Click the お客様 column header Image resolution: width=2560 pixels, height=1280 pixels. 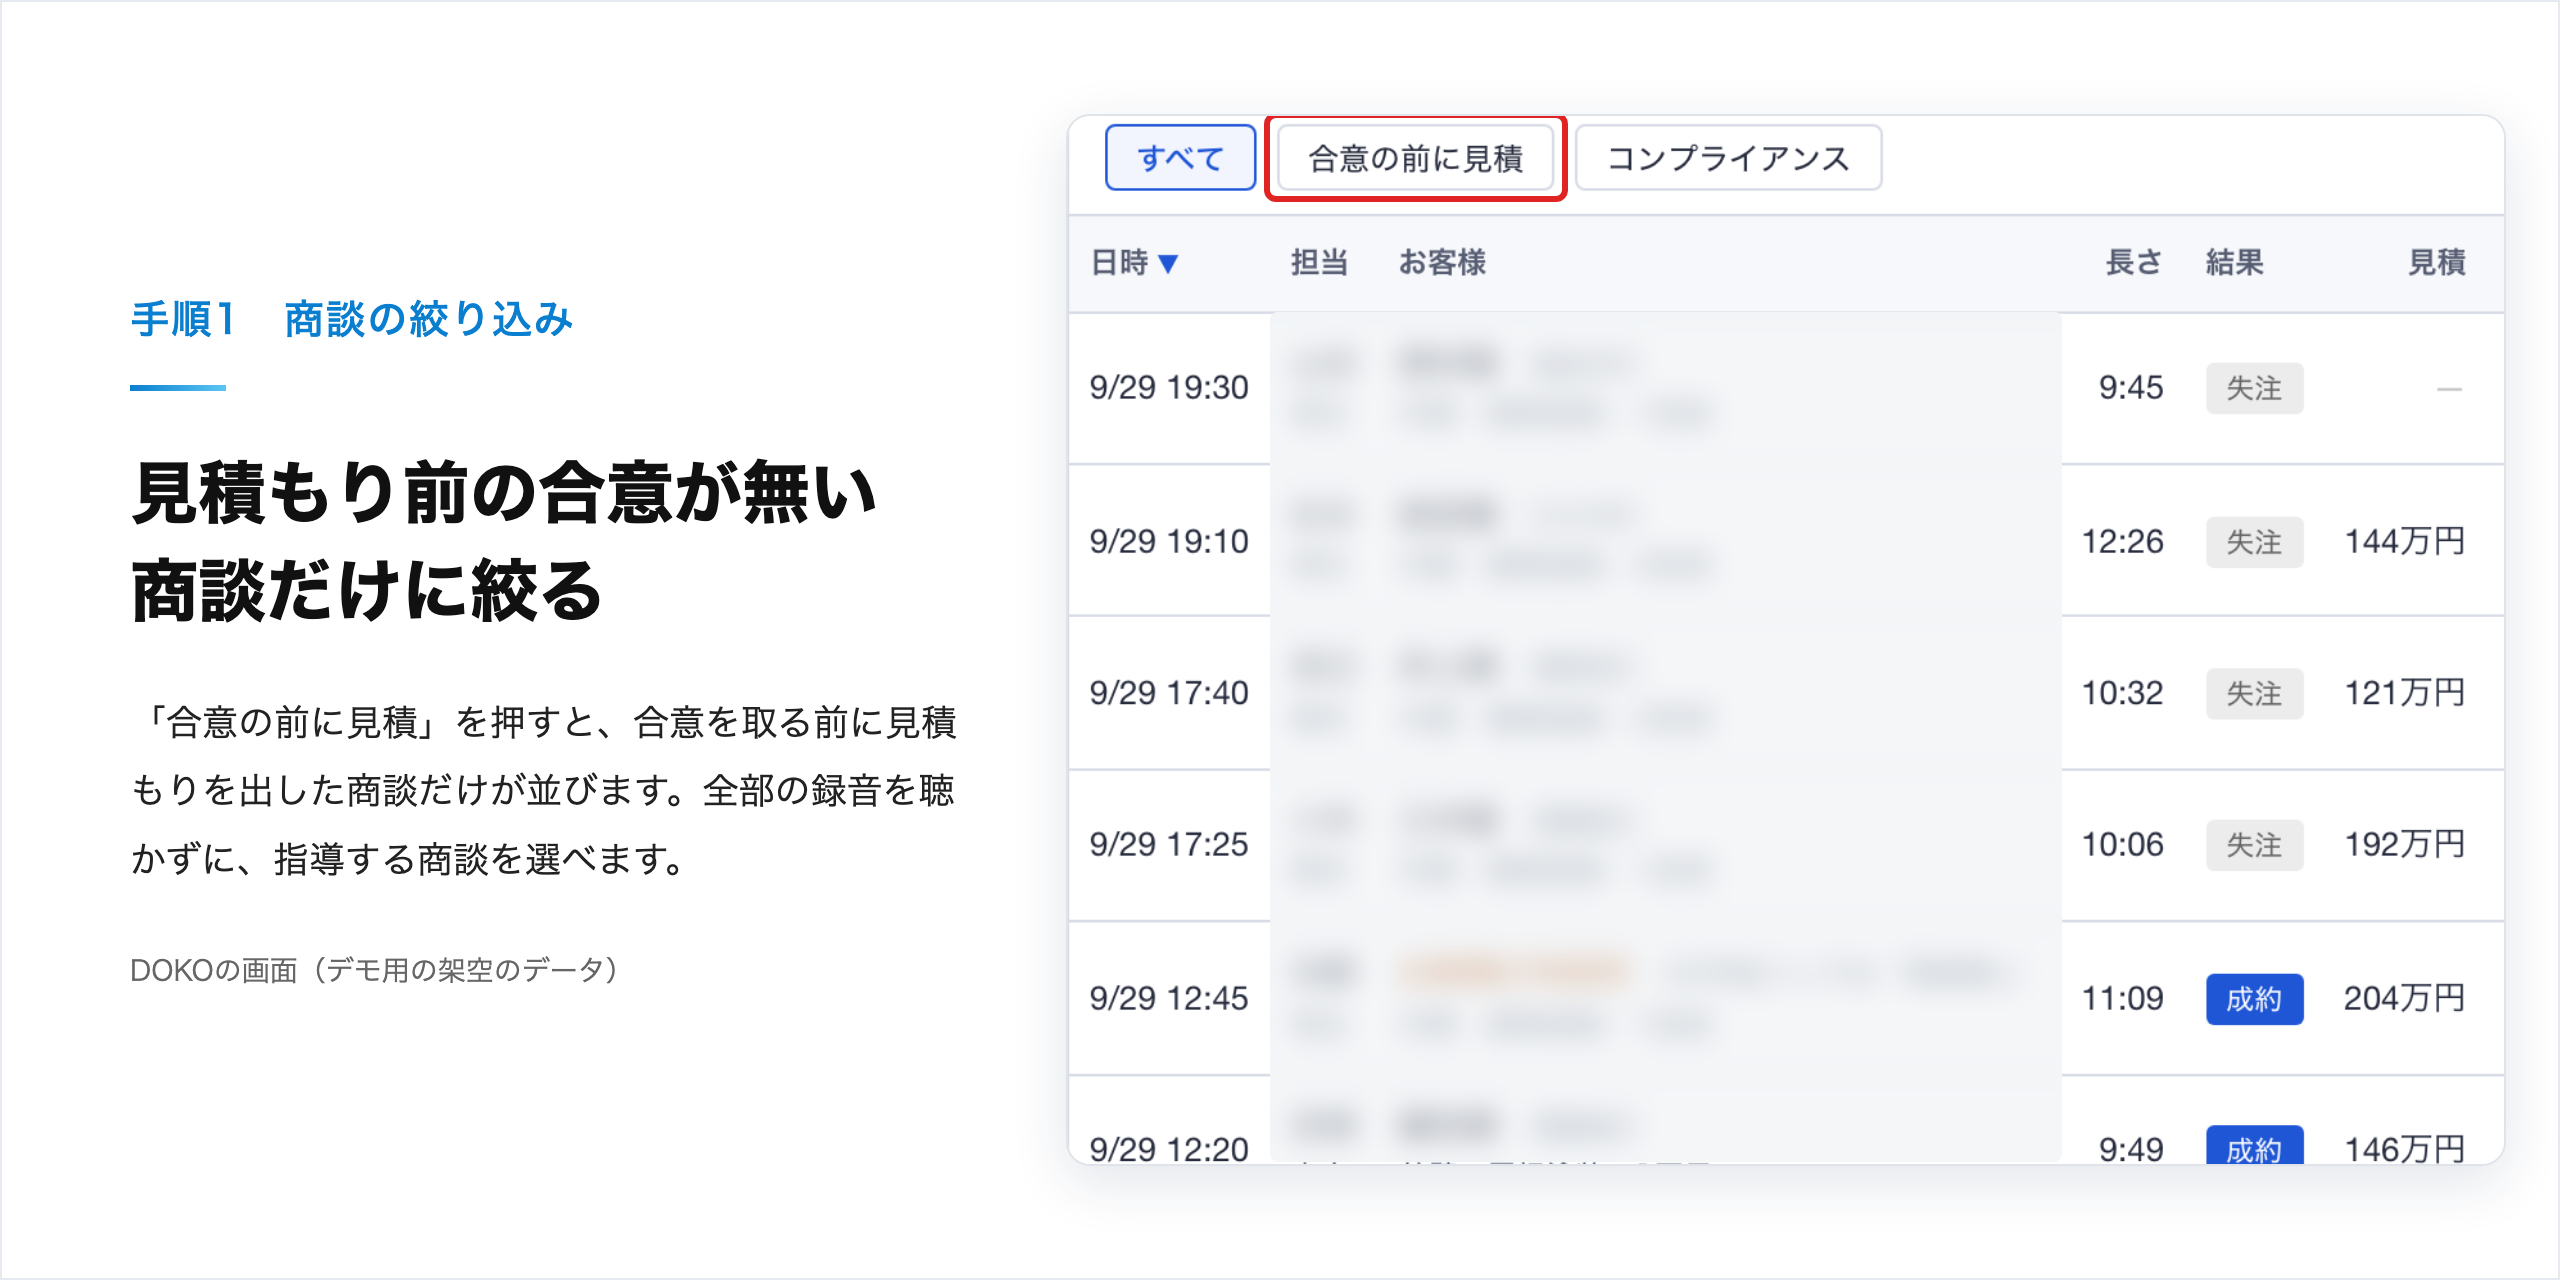(x=1442, y=263)
